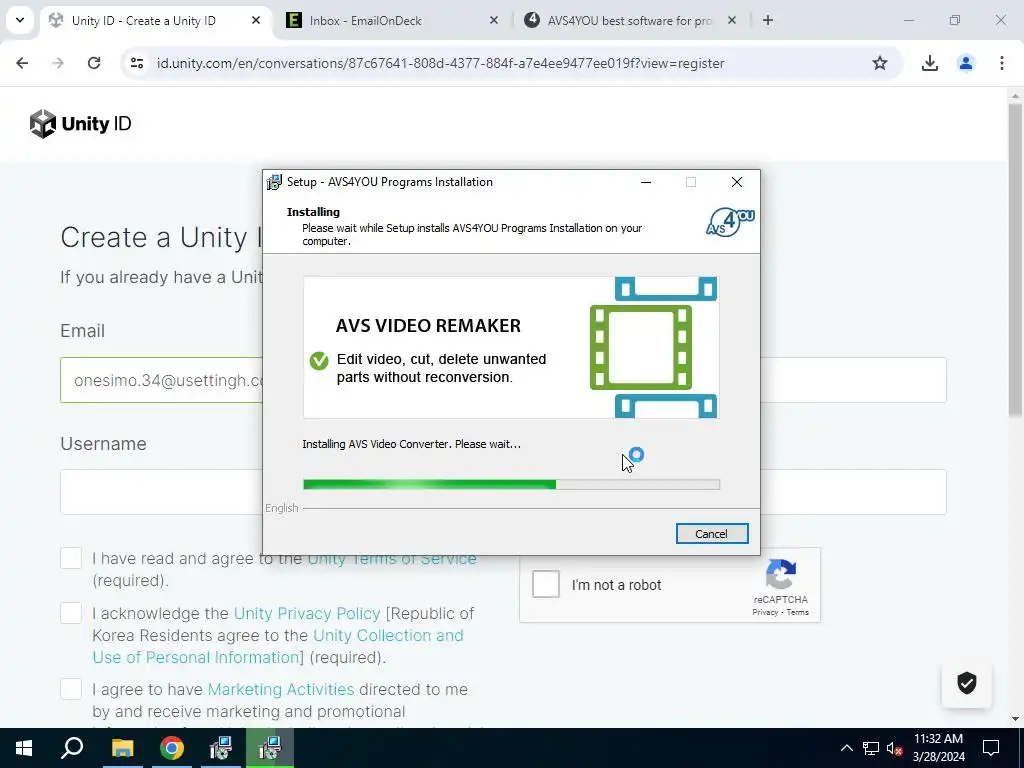Open Windows taskbar search
1024x768 pixels.
72,748
